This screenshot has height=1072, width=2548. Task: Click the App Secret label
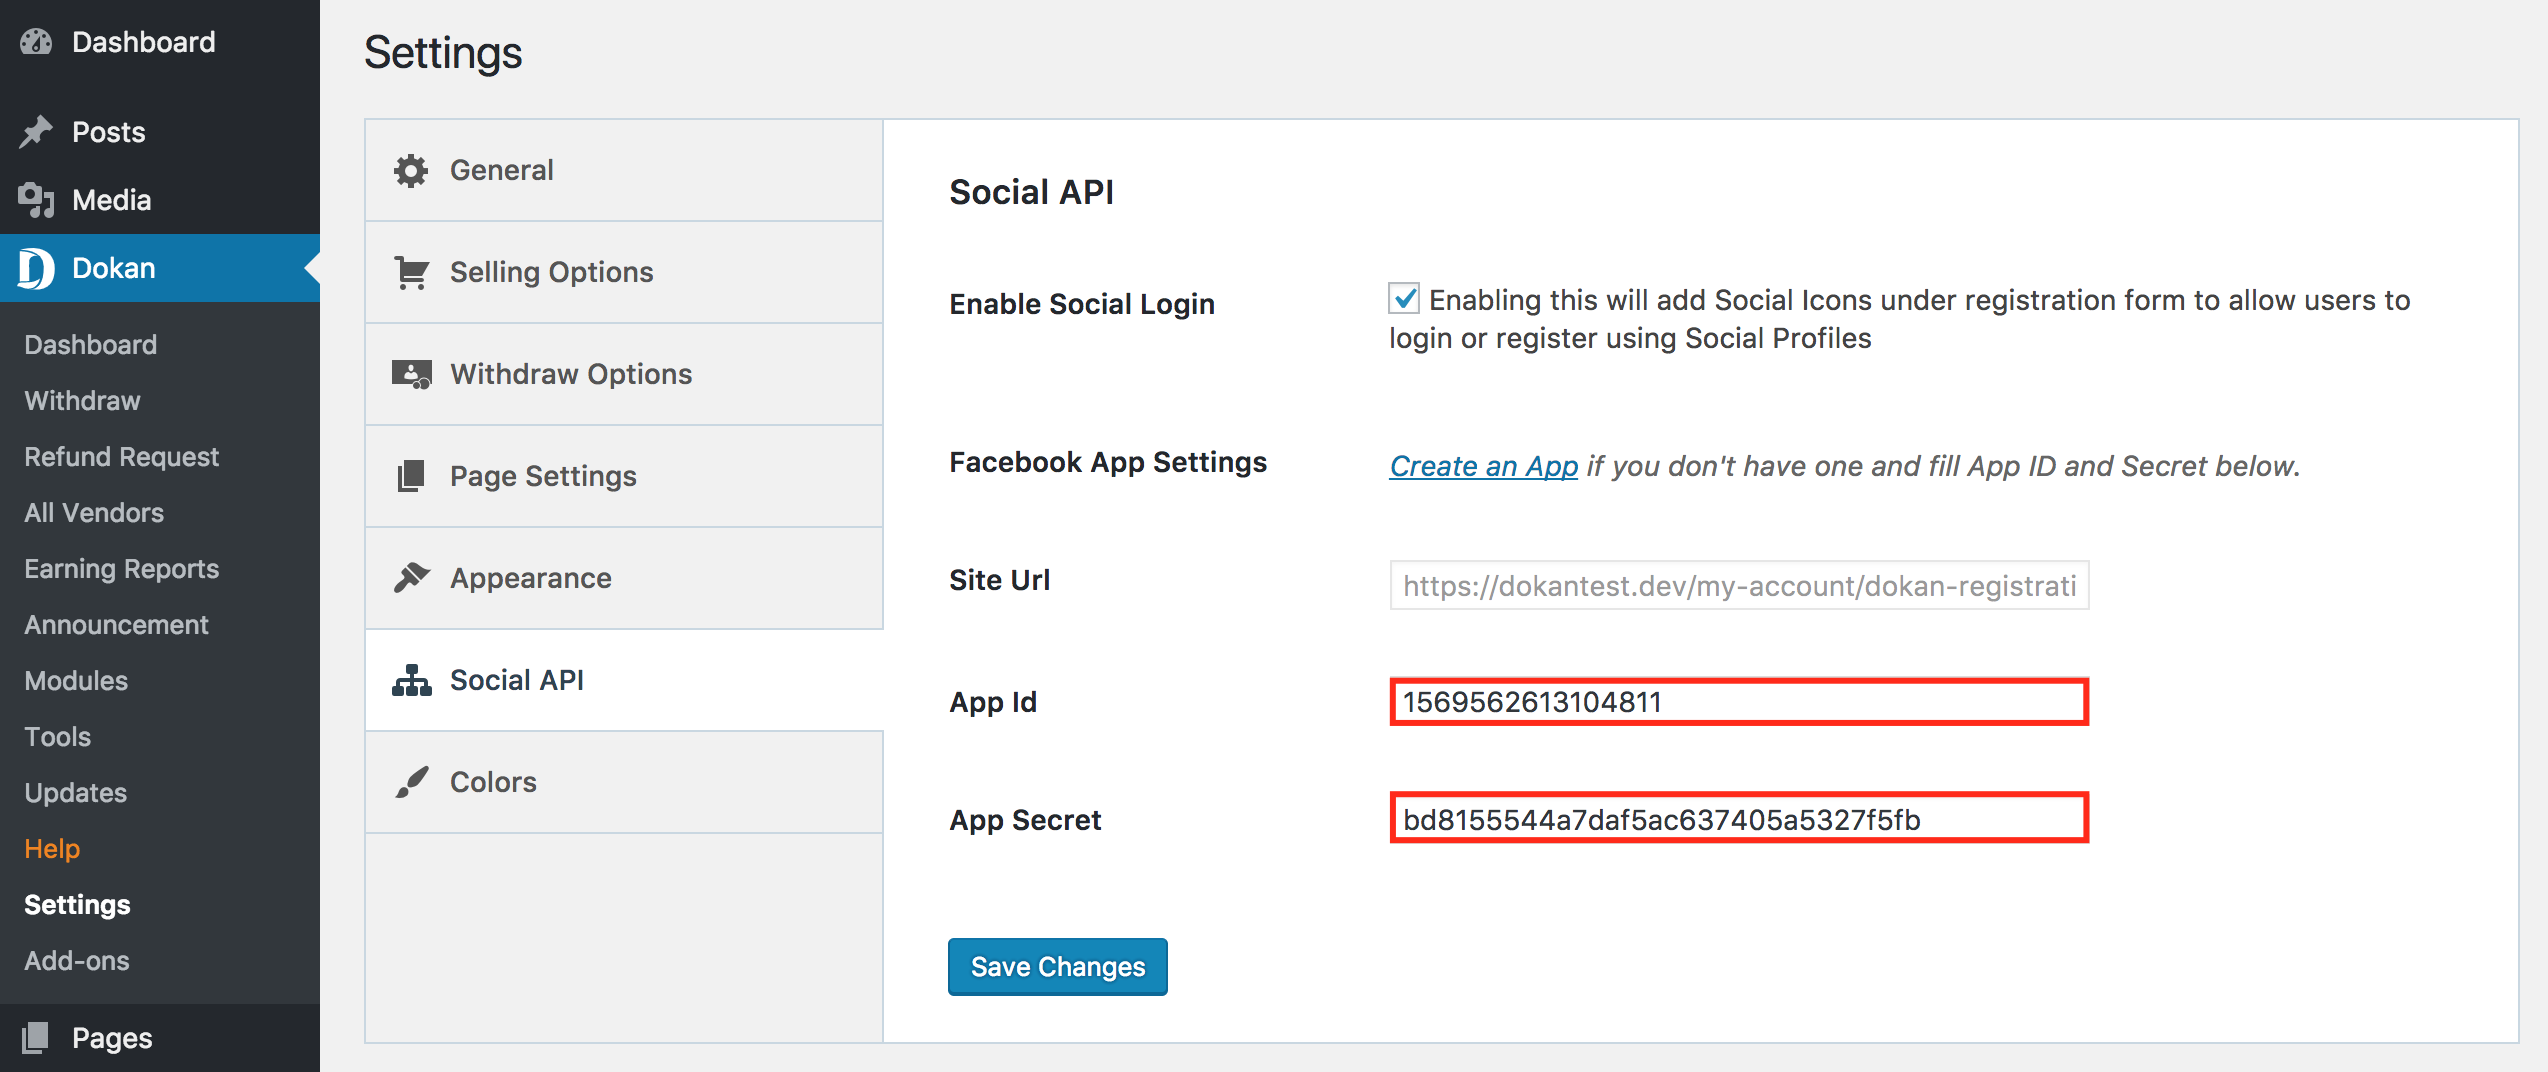pos(1025,820)
